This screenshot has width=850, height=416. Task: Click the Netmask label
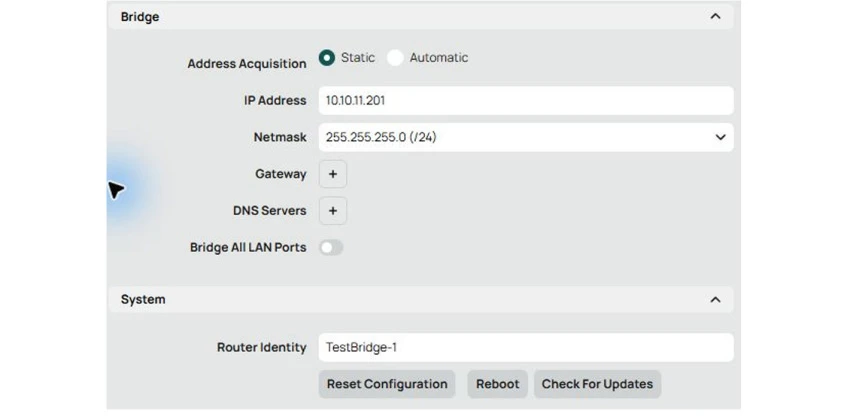(280, 137)
